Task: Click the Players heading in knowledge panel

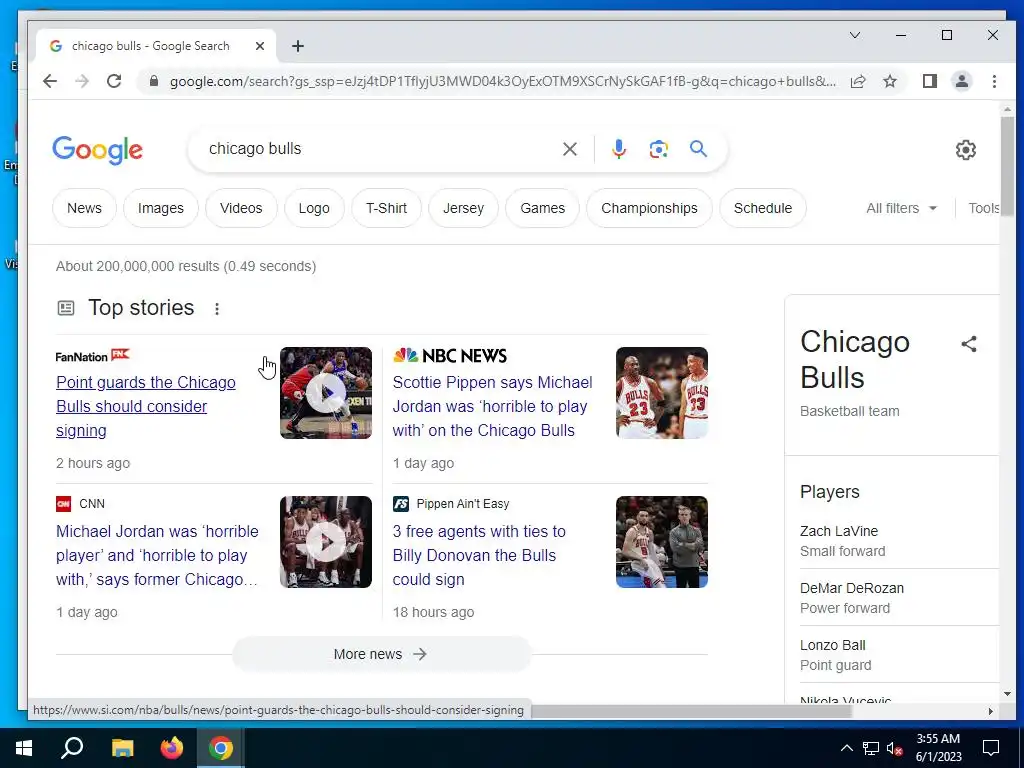Action: (x=829, y=492)
